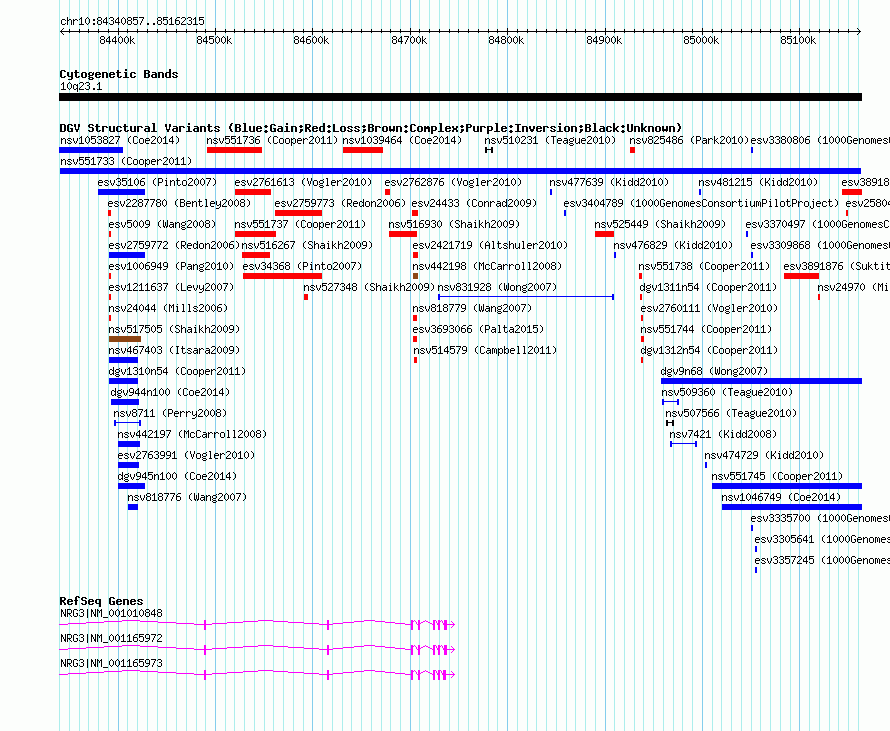
Task: Click nsv477639 (Kidd2010) label
Action: click(x=609, y=182)
